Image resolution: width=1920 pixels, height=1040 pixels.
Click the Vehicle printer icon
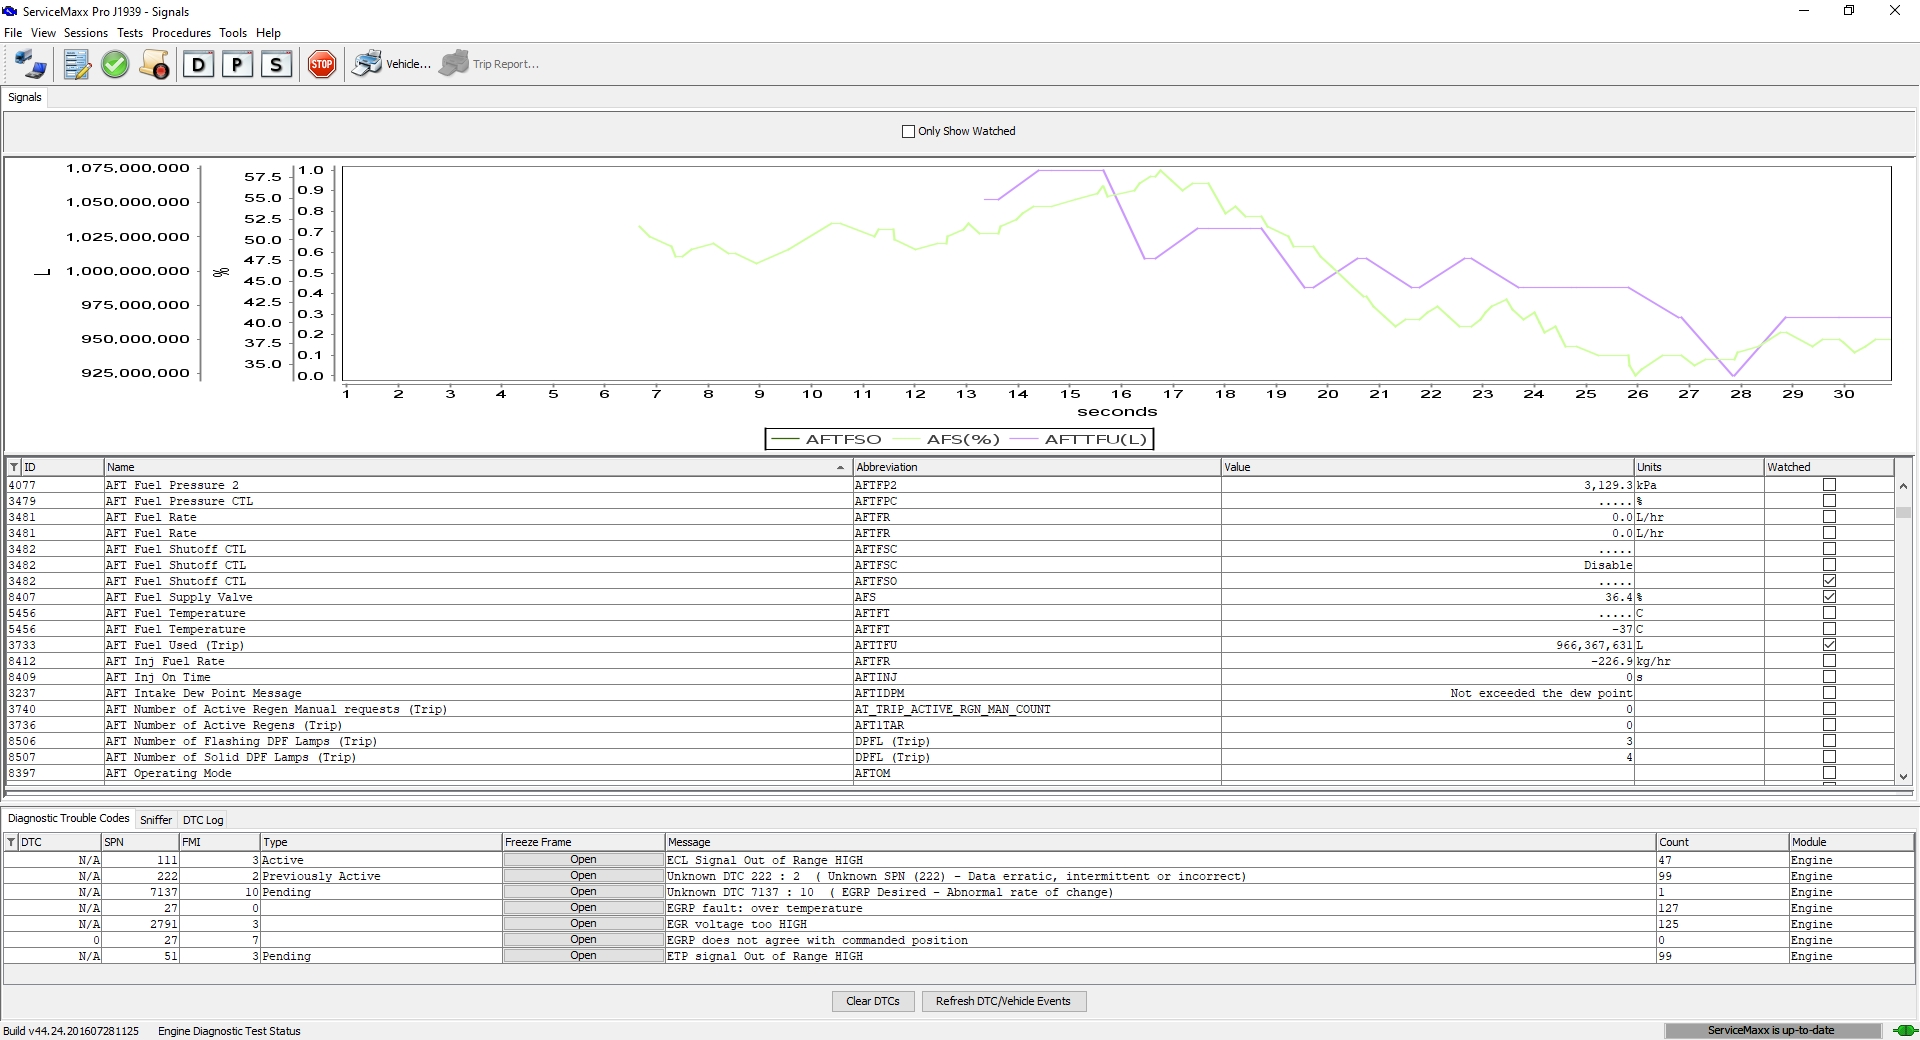[367, 64]
